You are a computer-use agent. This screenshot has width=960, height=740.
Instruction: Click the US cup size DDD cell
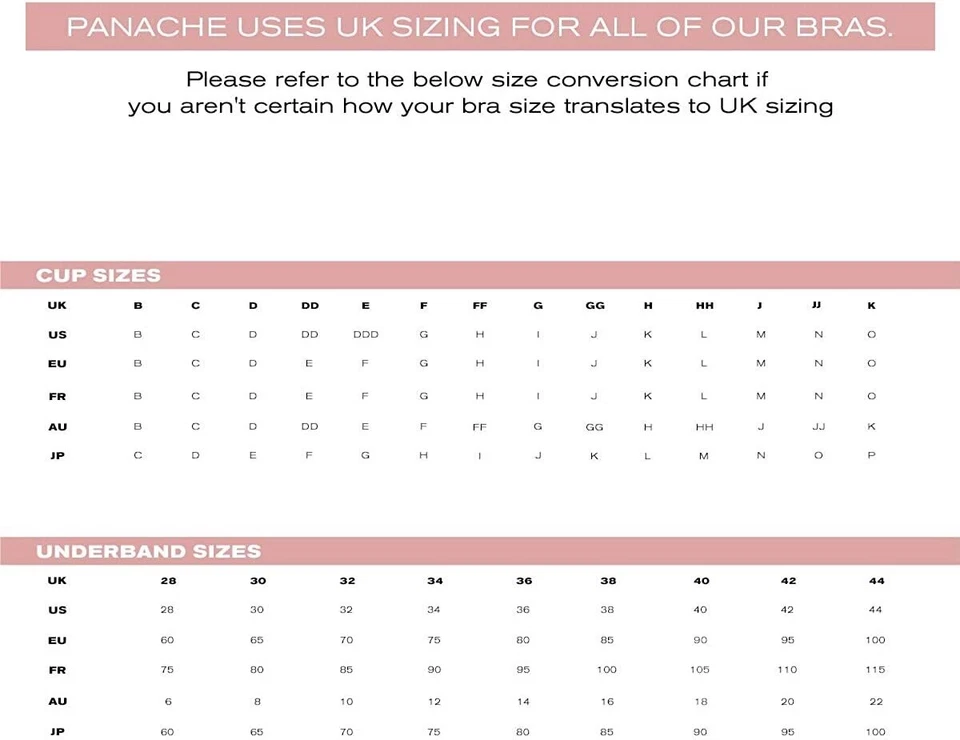click(366, 335)
